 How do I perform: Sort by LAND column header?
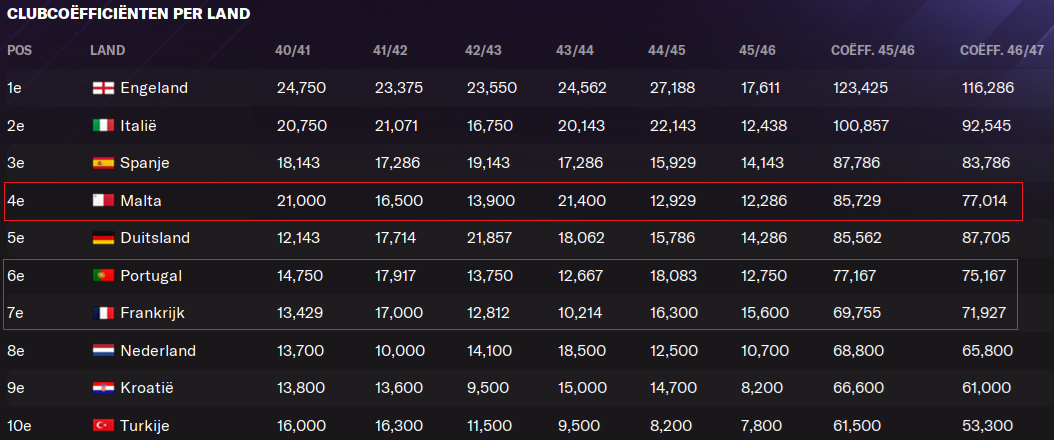[107, 50]
